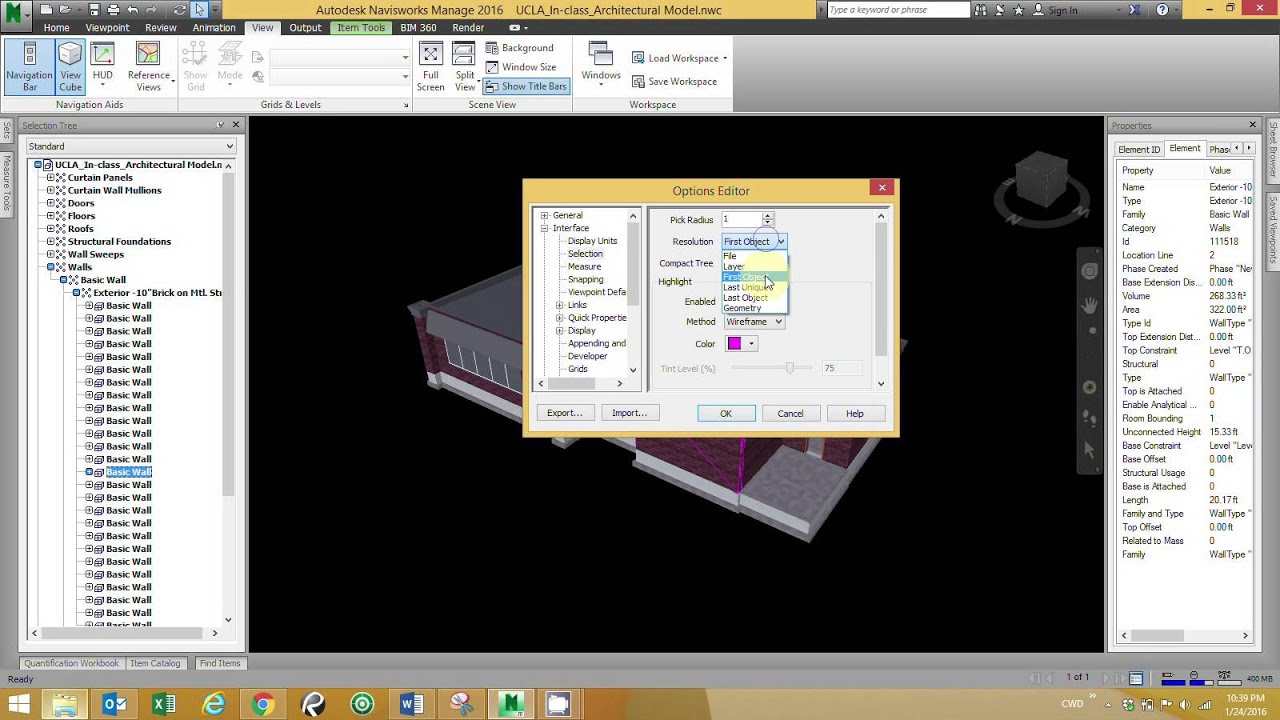This screenshot has height=720, width=1280.
Task: Switch to the Review ribbon tab
Action: tap(160, 28)
